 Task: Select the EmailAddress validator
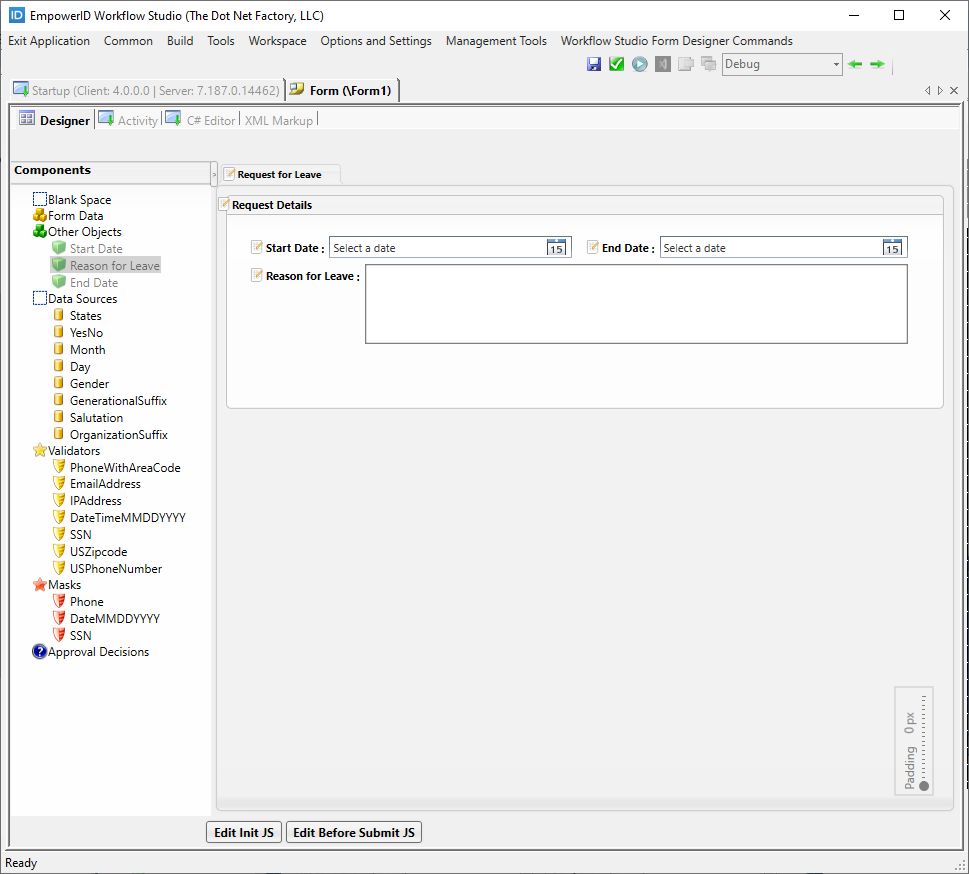(x=105, y=484)
